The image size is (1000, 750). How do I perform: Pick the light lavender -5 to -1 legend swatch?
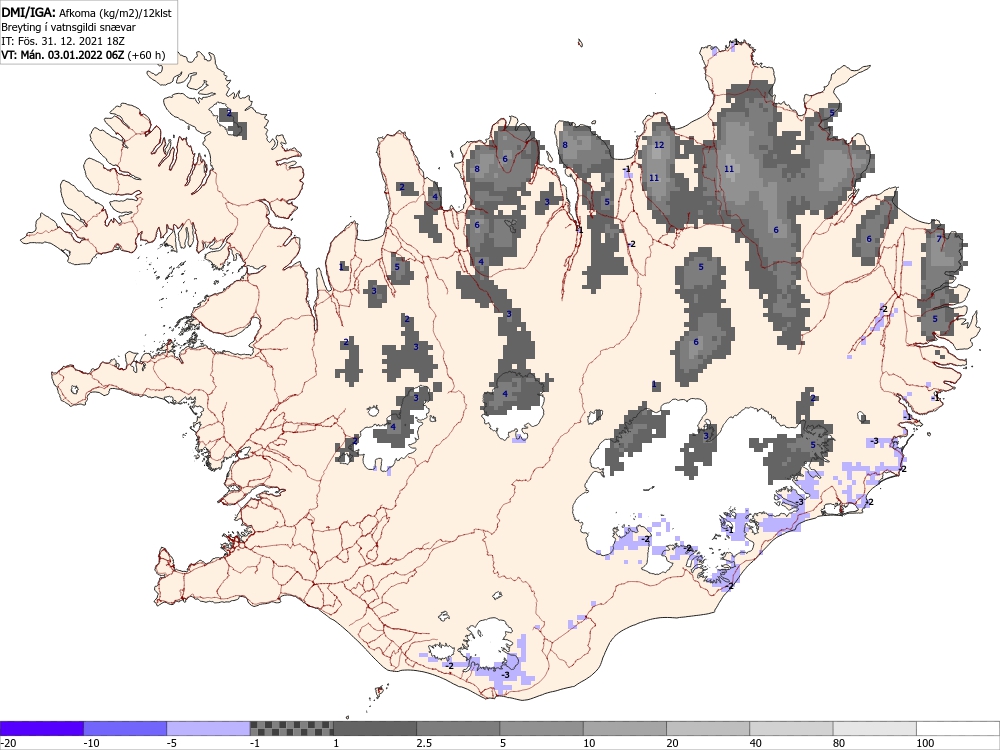pos(209,728)
